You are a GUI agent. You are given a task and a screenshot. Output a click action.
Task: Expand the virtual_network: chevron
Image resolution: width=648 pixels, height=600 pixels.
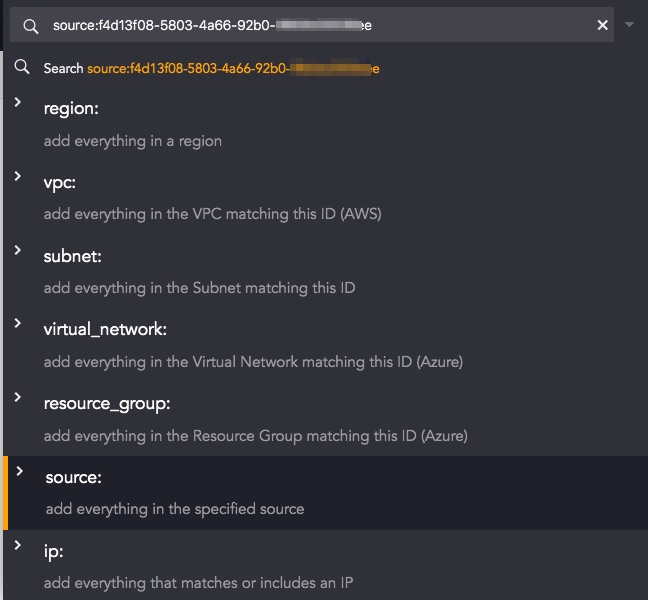click(18, 323)
